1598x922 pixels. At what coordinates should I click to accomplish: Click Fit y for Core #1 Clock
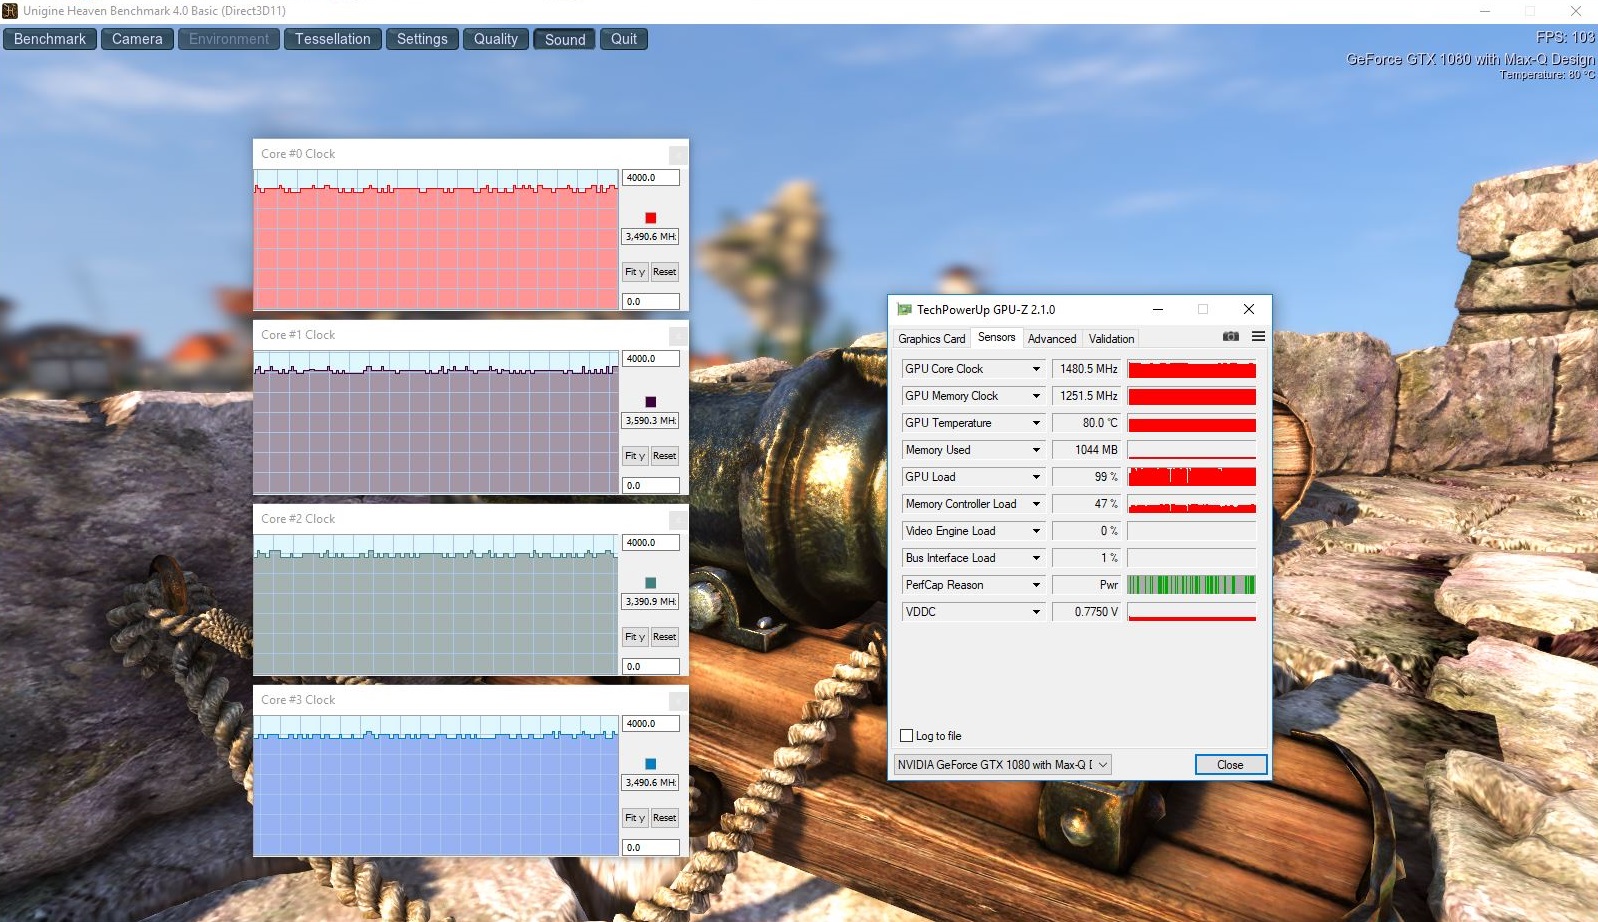(x=635, y=456)
